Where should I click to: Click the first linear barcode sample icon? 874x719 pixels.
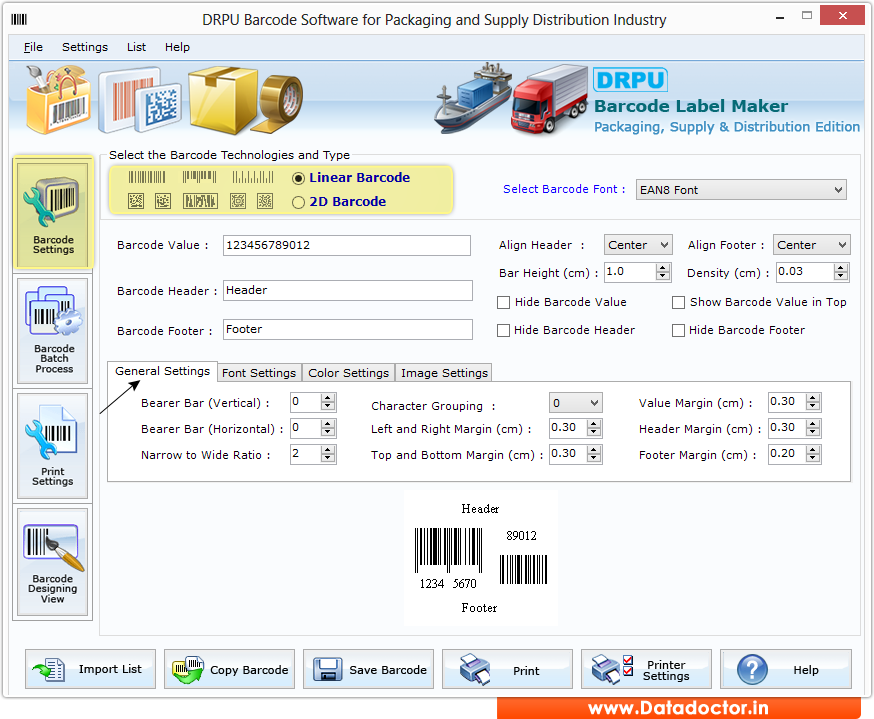(147, 177)
